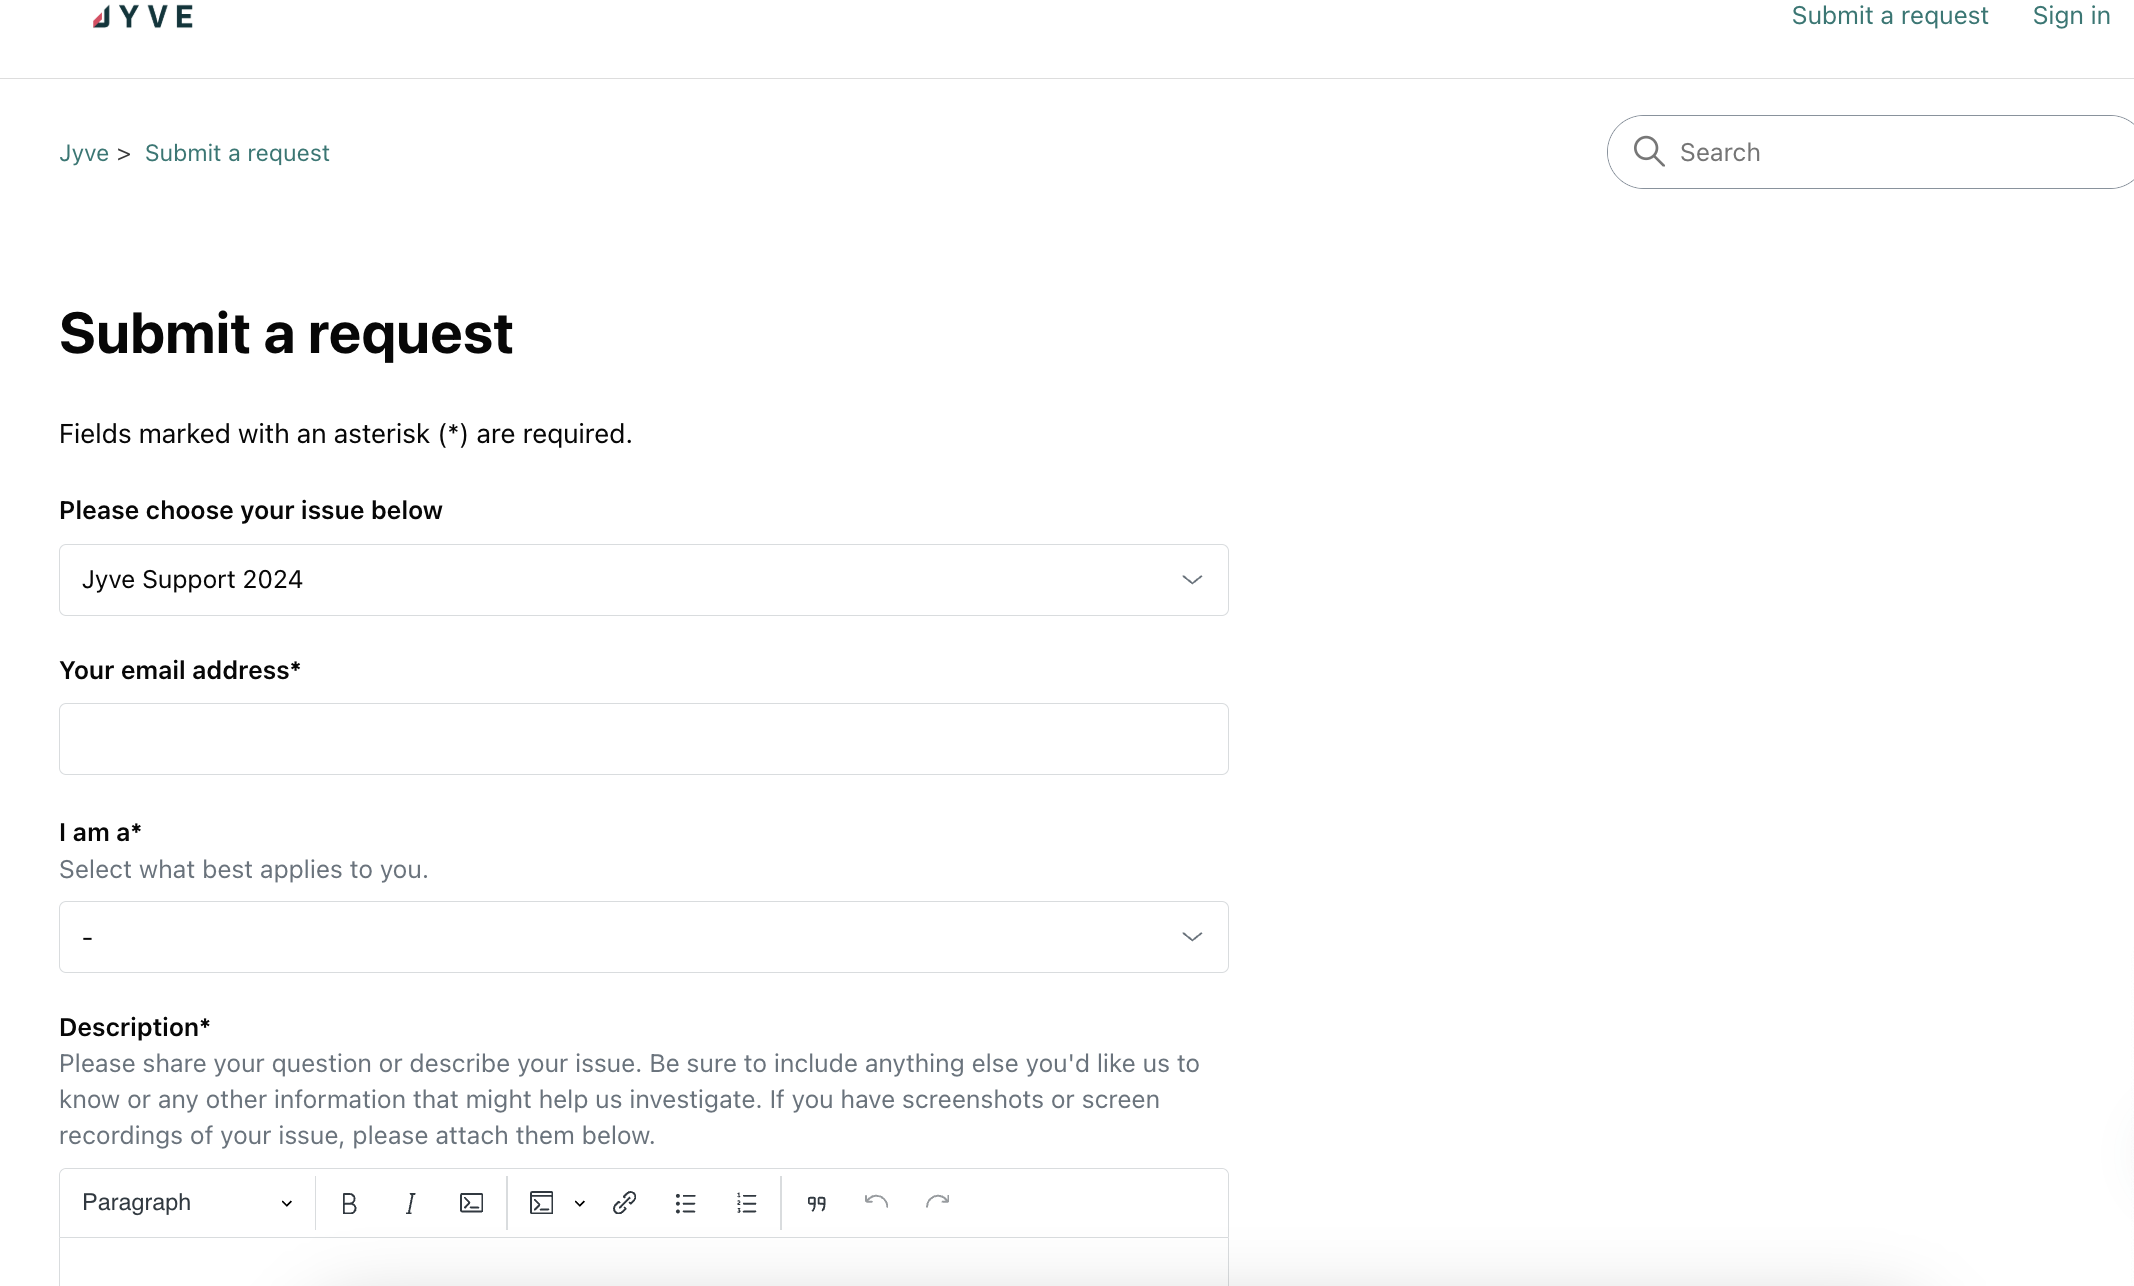Click the email address input field
Image resolution: width=2134 pixels, height=1286 pixels.
click(x=644, y=739)
